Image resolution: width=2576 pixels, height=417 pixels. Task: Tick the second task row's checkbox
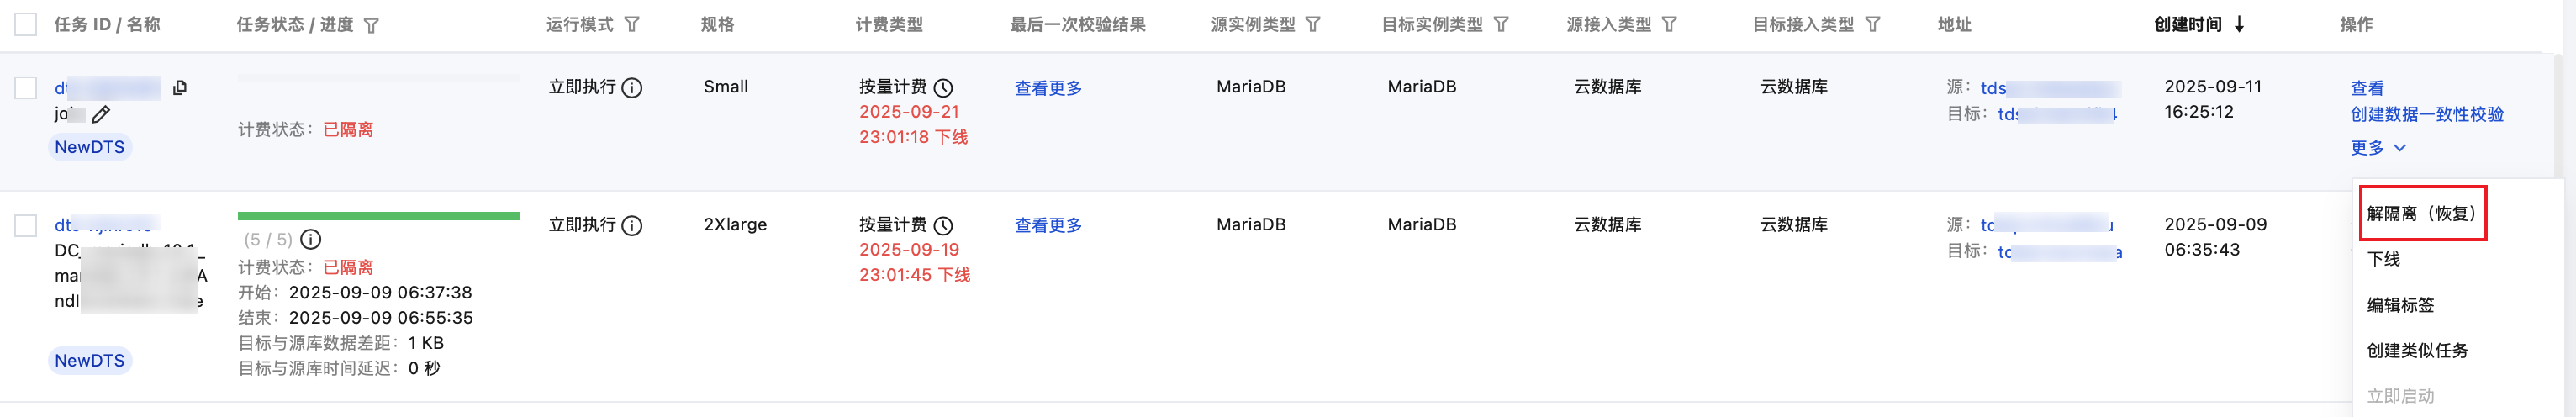click(x=26, y=226)
